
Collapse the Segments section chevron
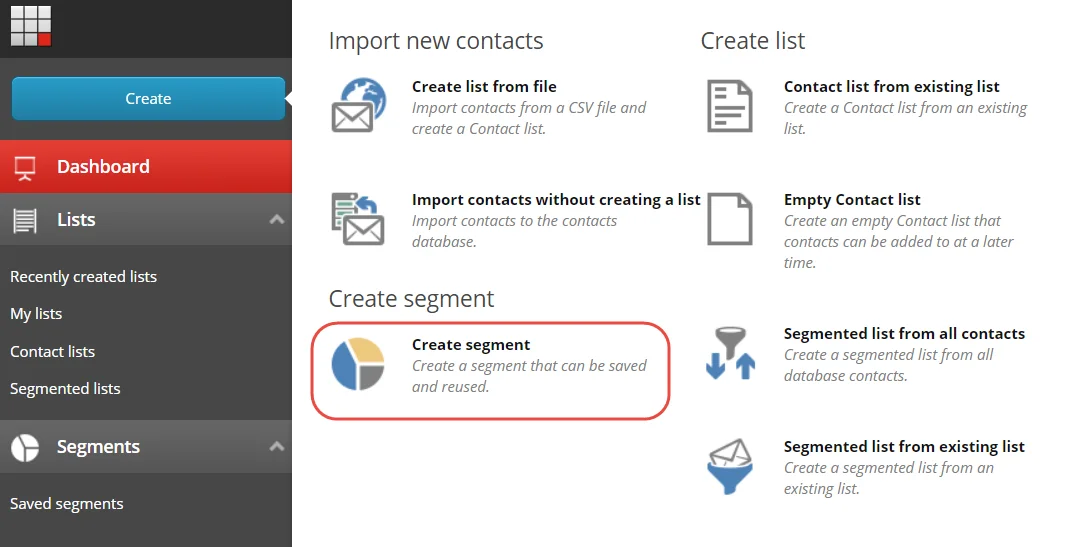point(276,446)
